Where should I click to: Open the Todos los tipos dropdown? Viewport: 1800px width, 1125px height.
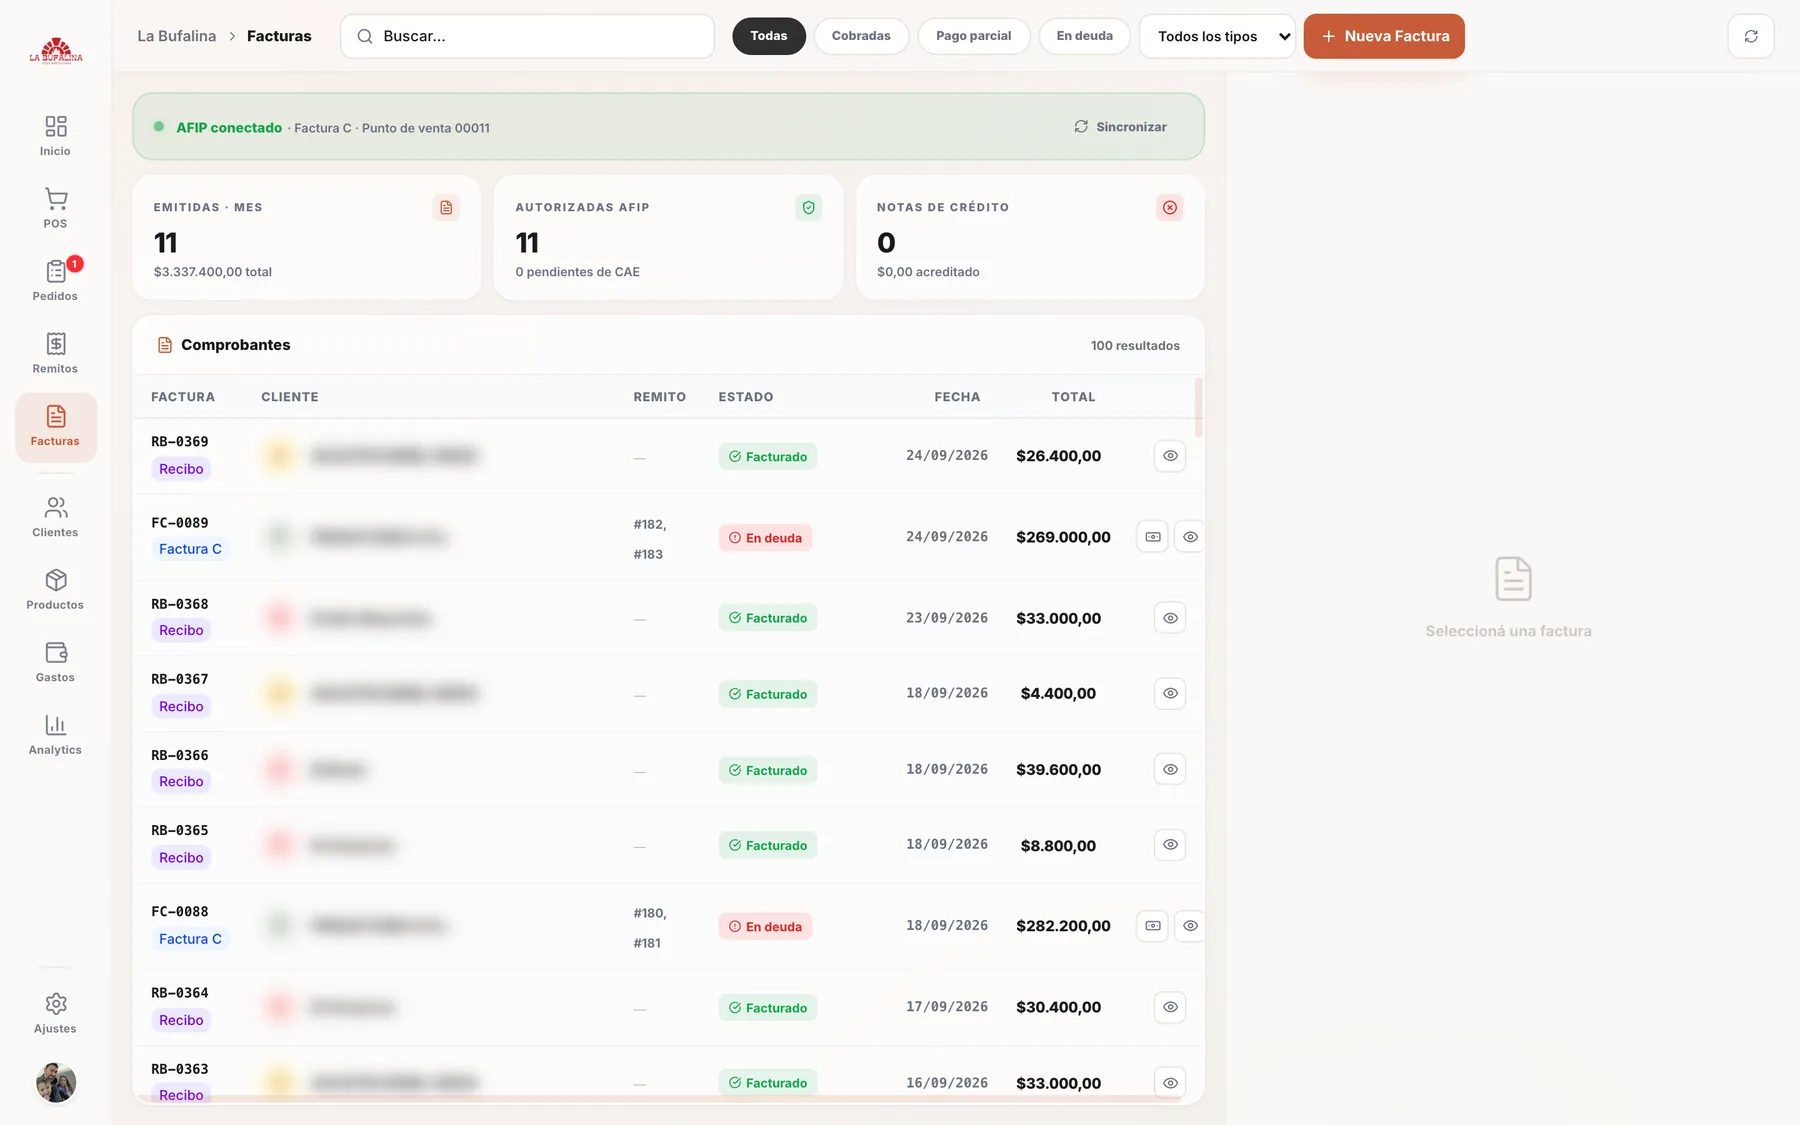tap(1217, 36)
